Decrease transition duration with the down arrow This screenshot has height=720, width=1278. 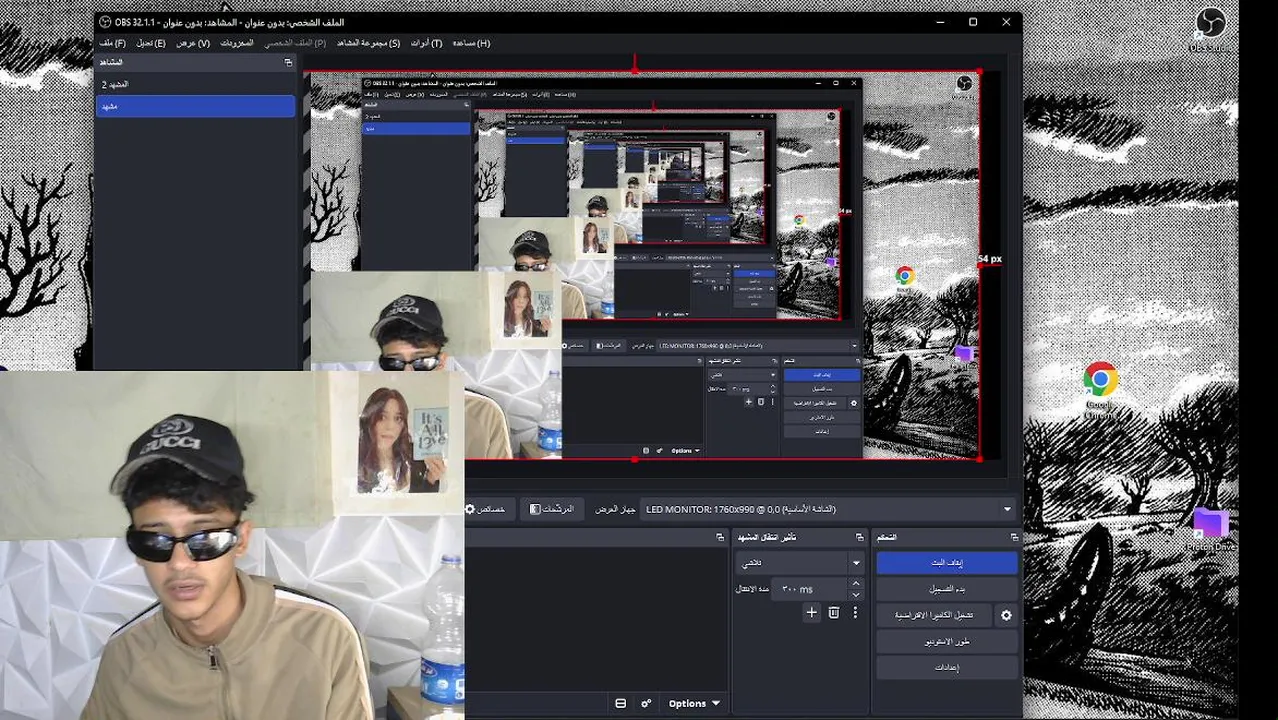point(856,595)
